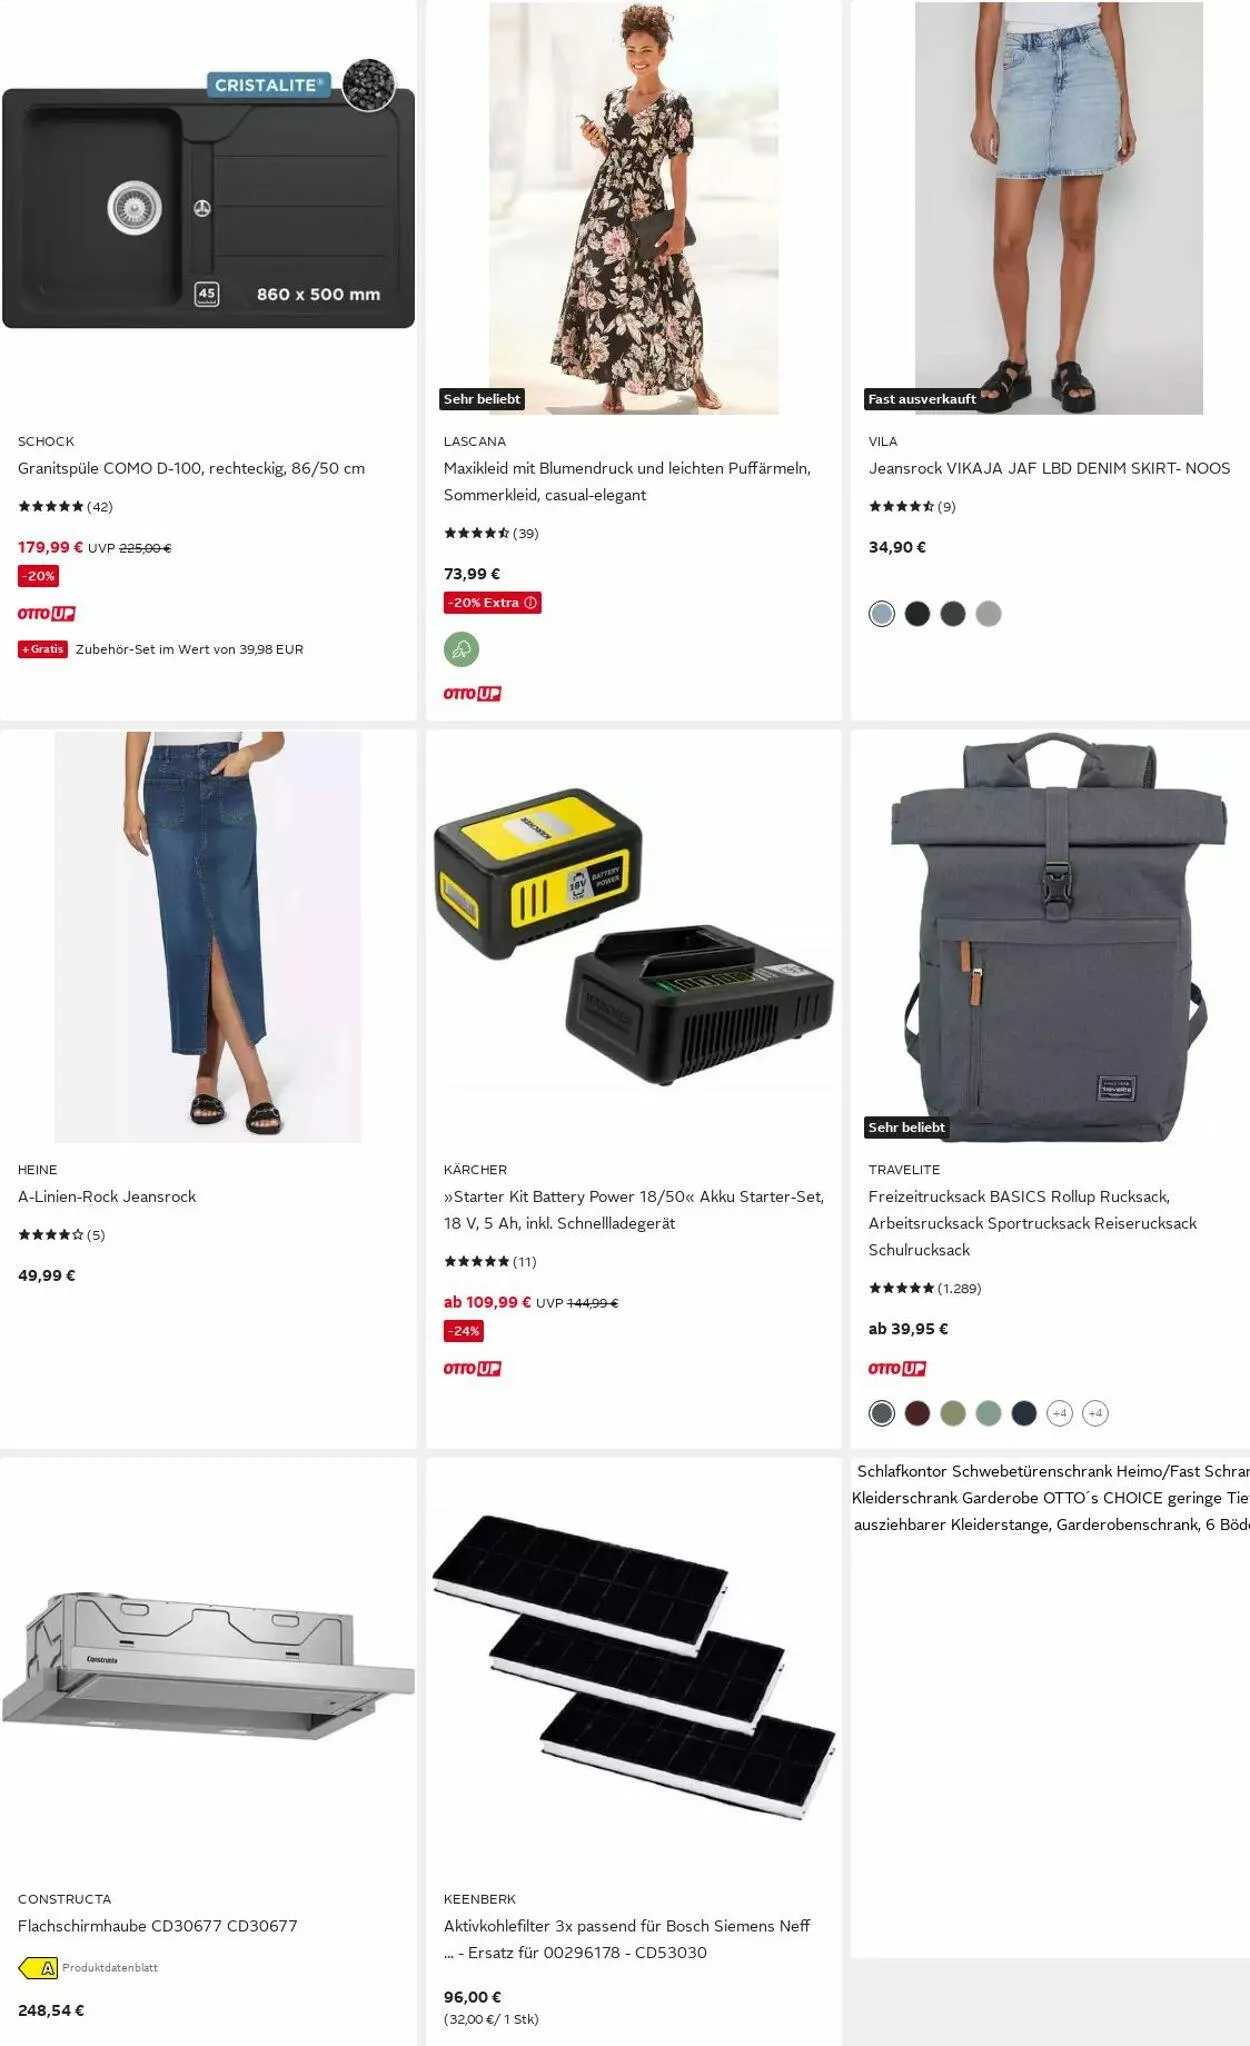This screenshot has height=2046, width=1250.
Task: Click the +Gratis badge on Schock sink
Action: 43,649
